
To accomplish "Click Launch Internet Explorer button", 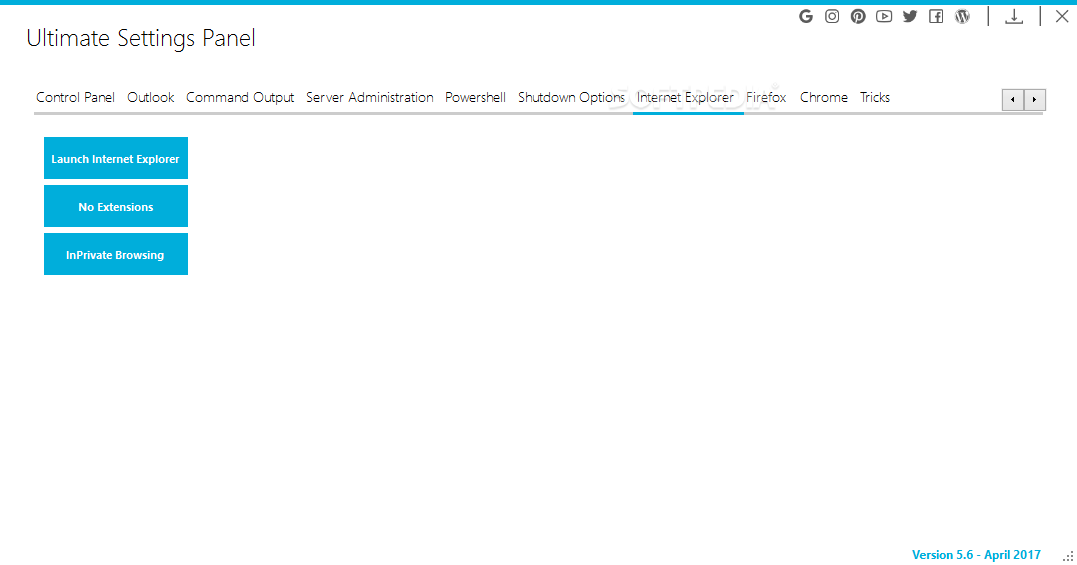I will point(115,159).
